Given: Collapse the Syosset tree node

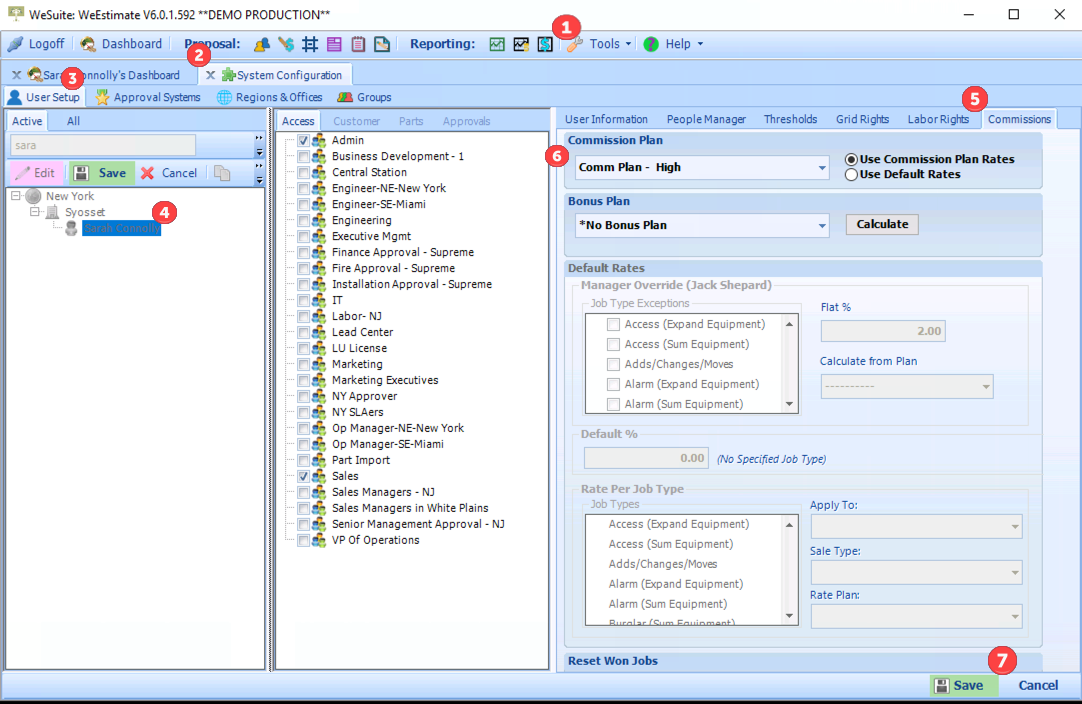Looking at the screenshot, I should pyautogui.click(x=35, y=212).
